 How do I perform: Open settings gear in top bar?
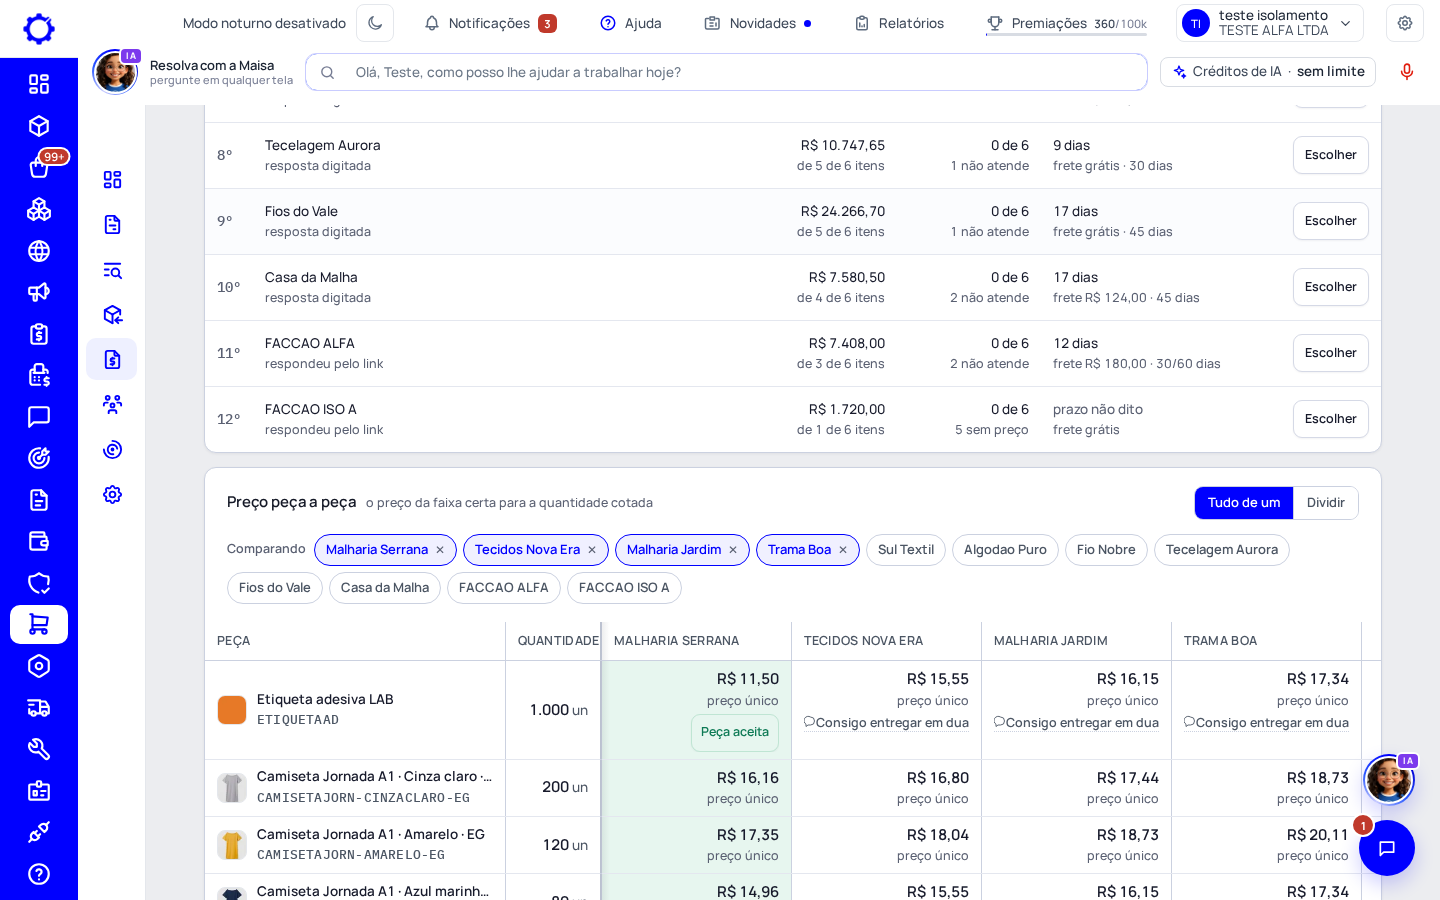pos(1405,23)
